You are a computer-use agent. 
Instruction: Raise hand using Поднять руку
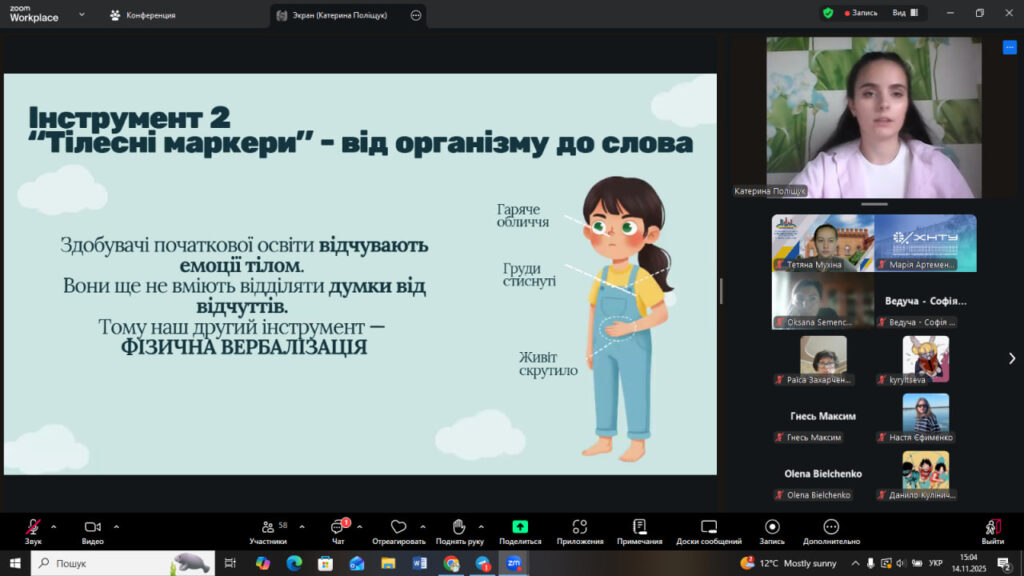tap(459, 530)
